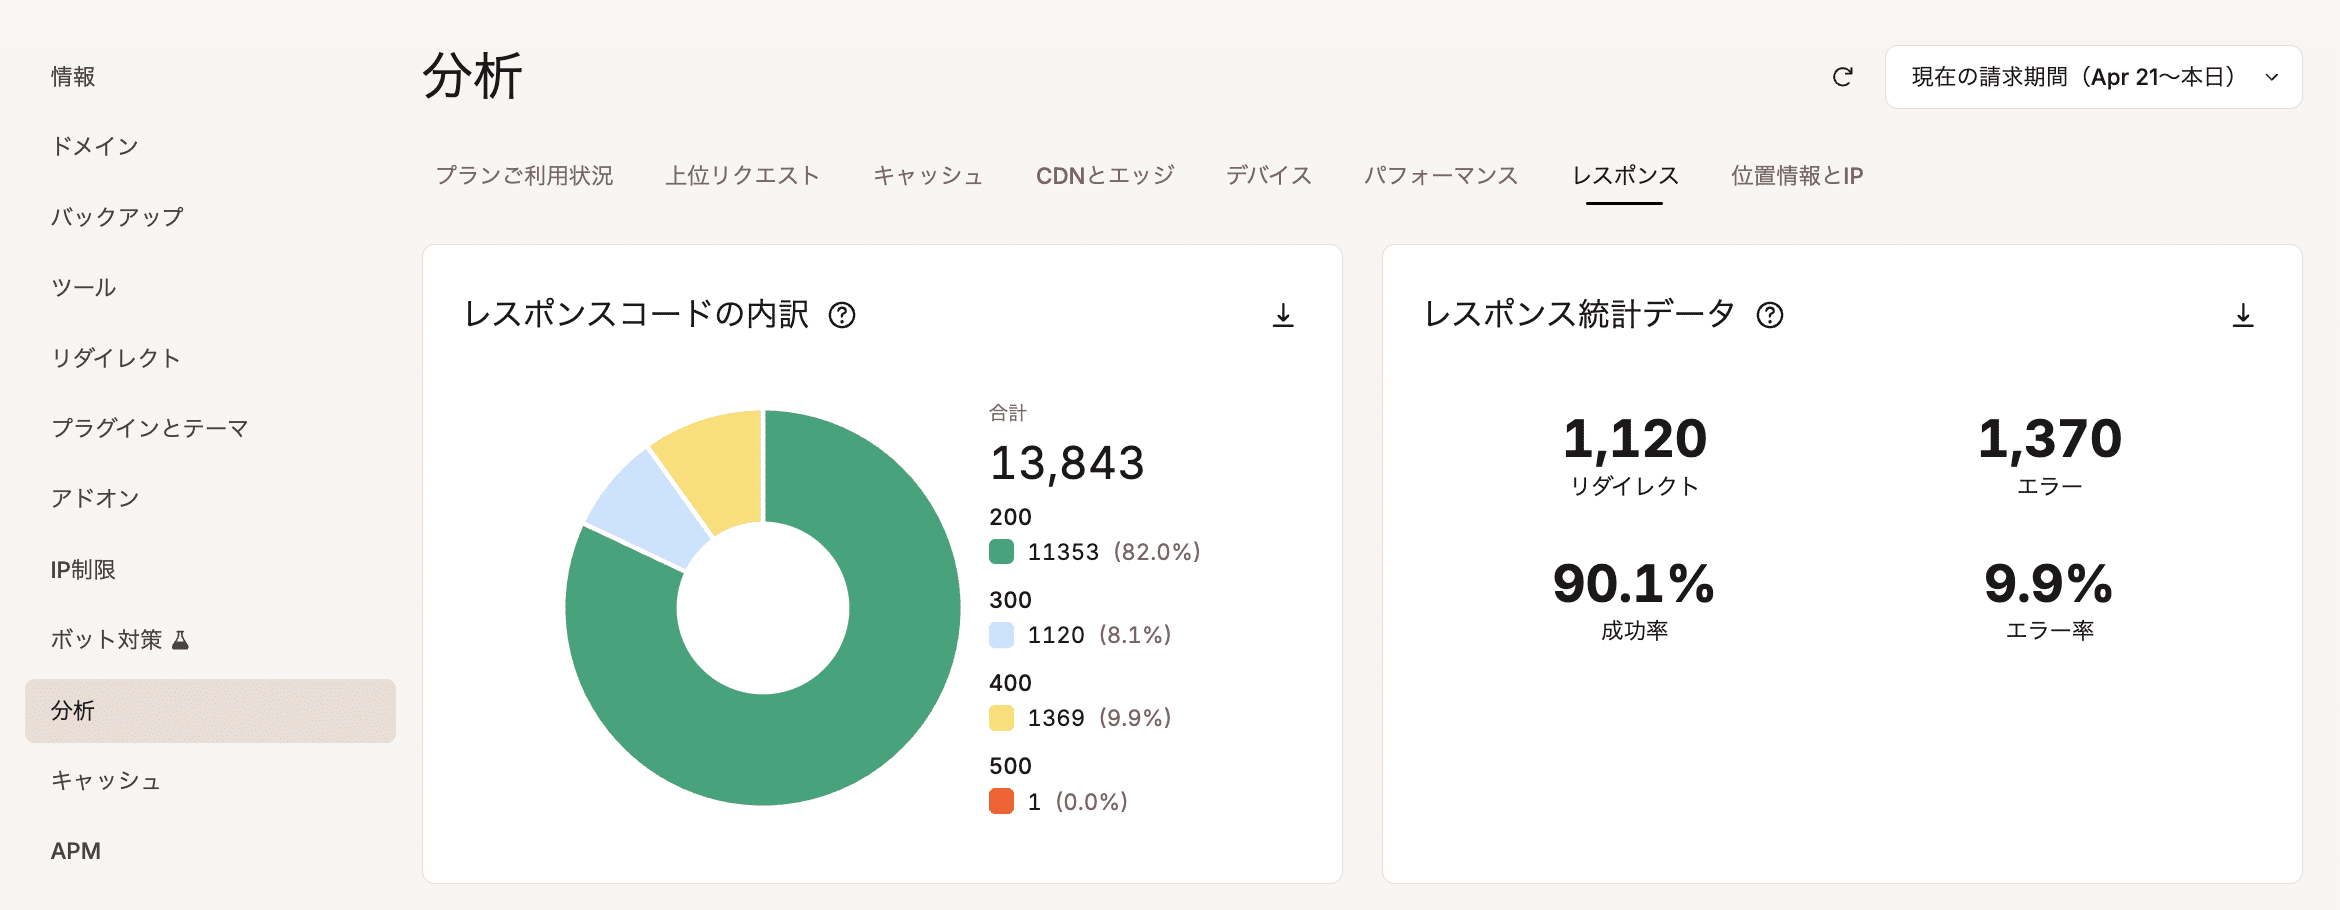
Task: Click the 90.1% 成功率 statistic
Action: tap(1634, 600)
